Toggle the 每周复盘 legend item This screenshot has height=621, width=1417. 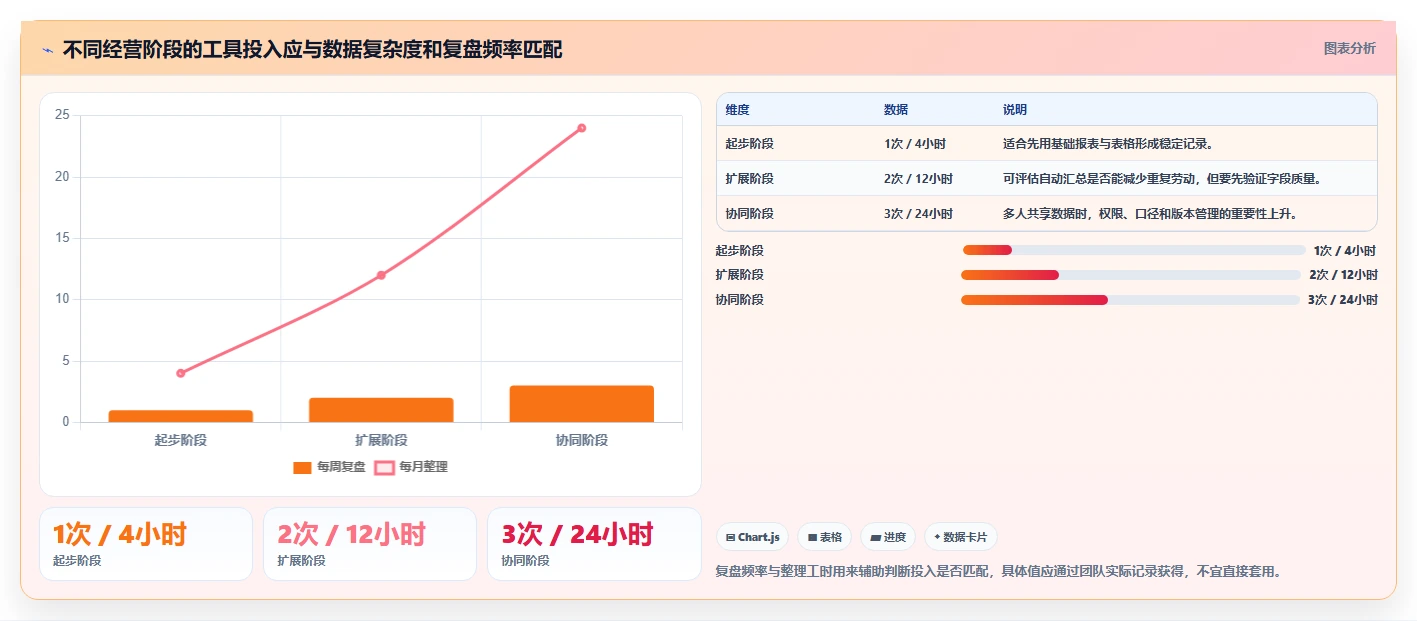(329, 467)
